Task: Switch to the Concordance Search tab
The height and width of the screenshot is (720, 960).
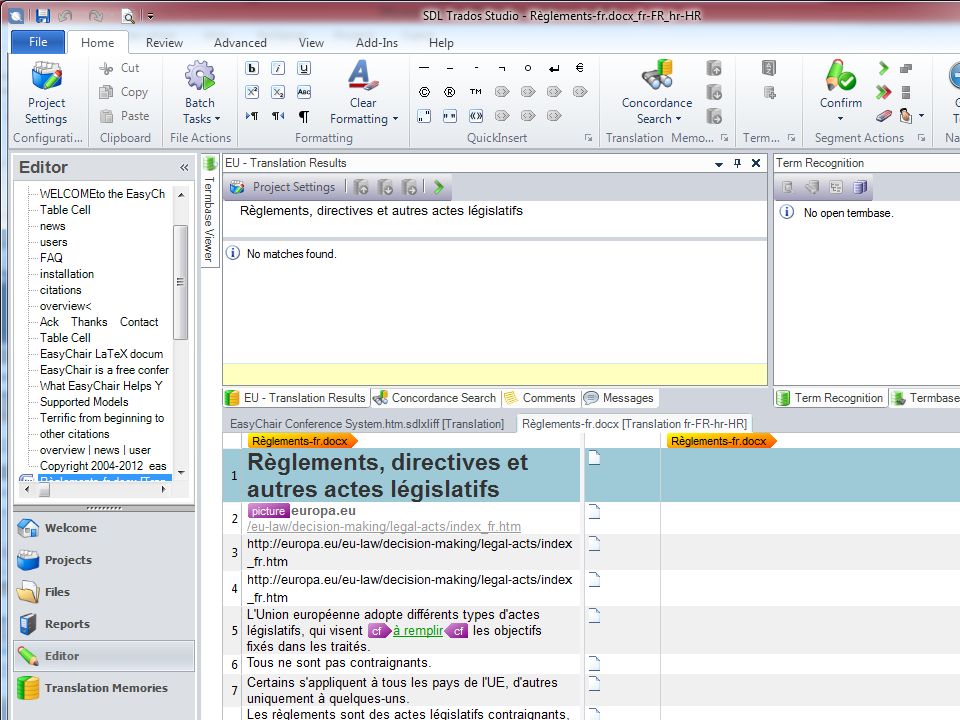Action: pos(435,398)
